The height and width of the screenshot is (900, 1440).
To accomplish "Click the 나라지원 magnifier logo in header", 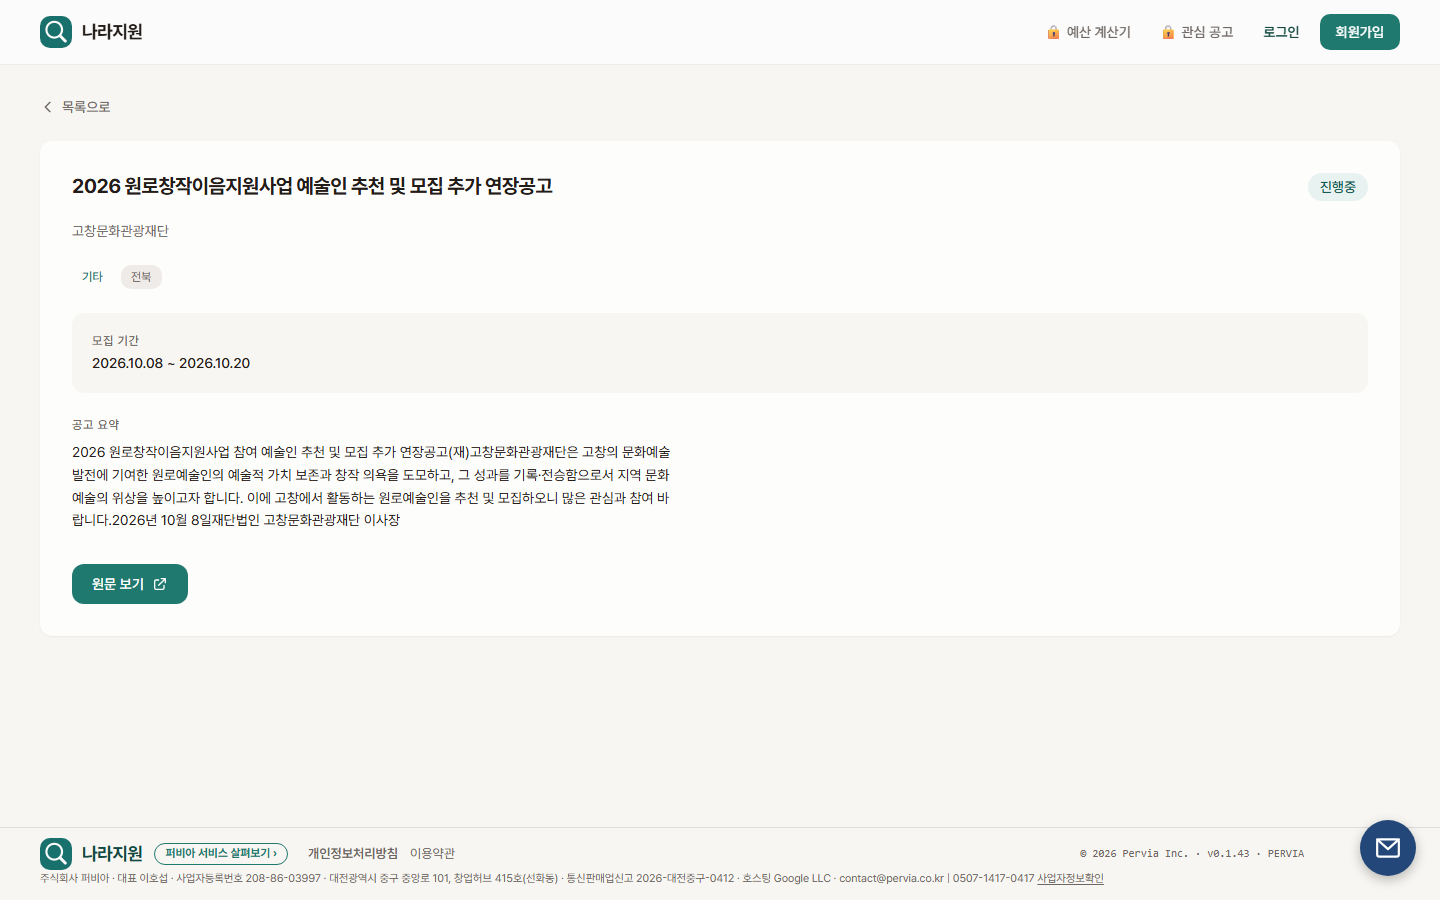I will coord(56,32).
